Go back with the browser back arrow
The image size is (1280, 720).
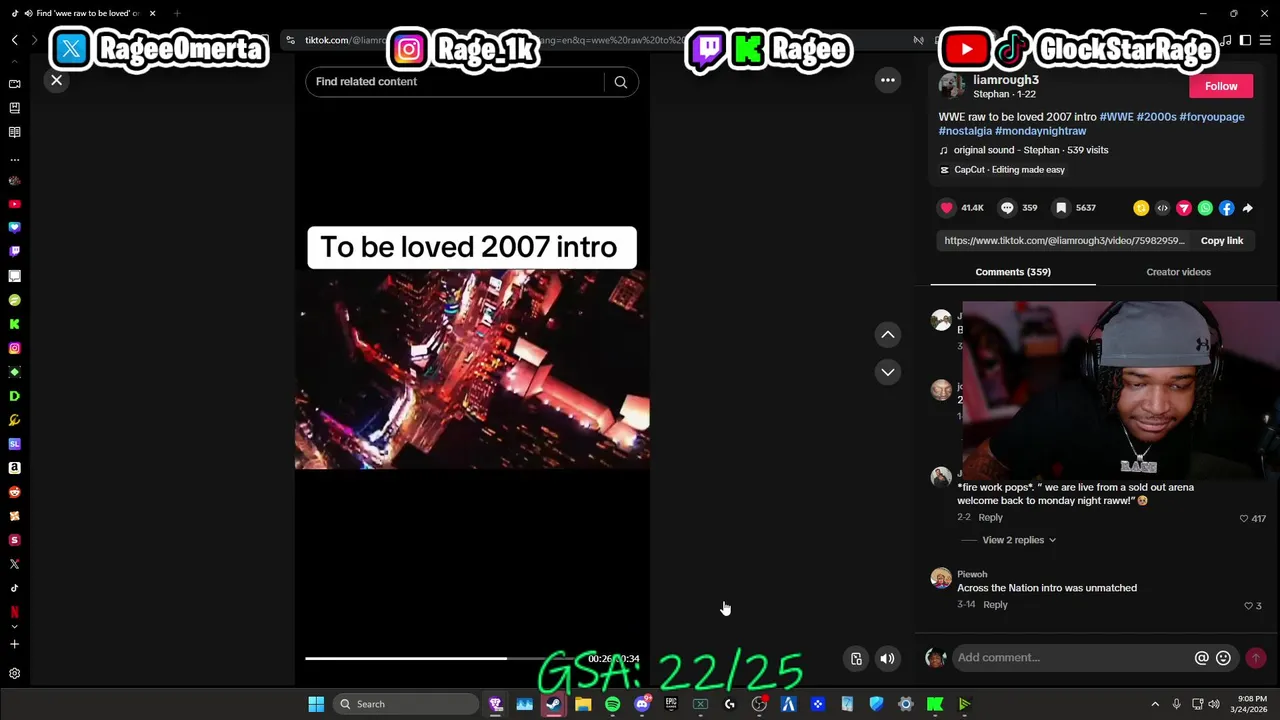click(14, 40)
